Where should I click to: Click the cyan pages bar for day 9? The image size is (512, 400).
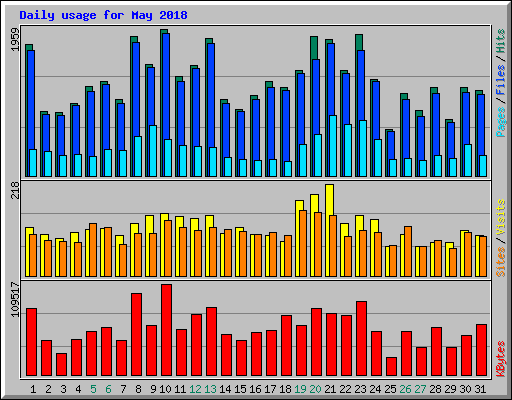coord(153,151)
